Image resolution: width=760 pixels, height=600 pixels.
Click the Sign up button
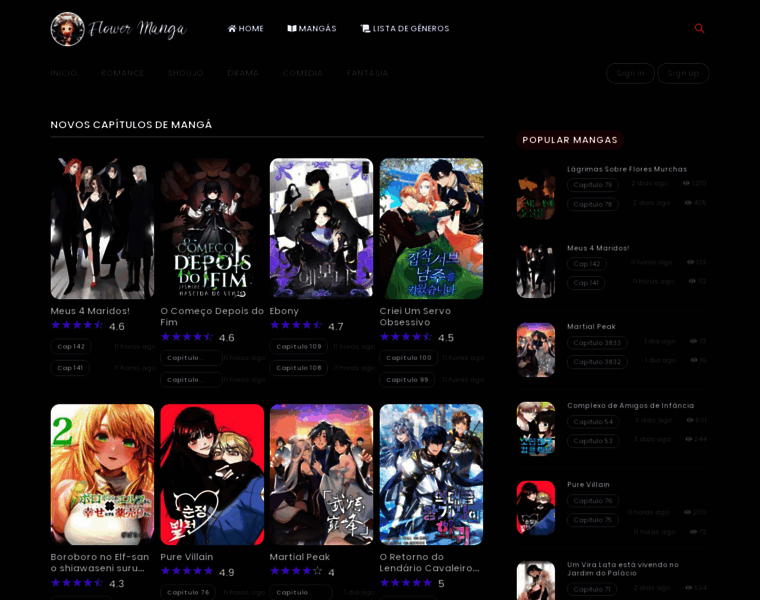click(x=683, y=73)
